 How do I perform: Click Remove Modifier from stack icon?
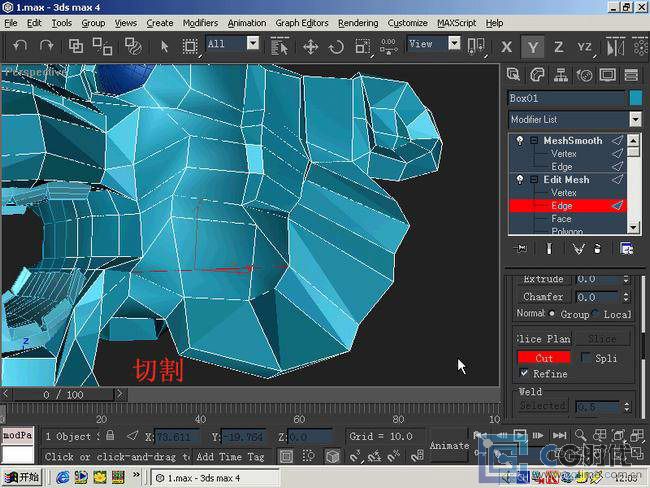coord(597,249)
